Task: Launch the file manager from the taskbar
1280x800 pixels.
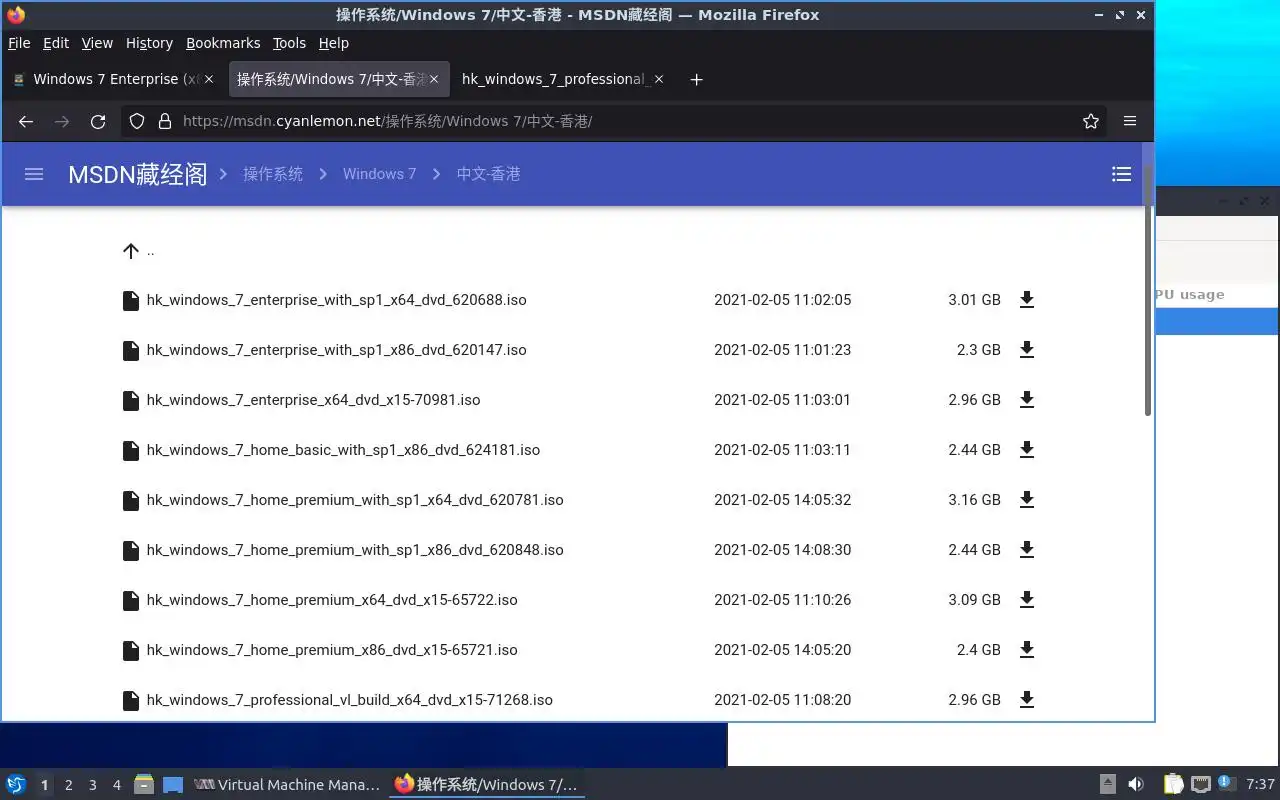Action: click(144, 785)
